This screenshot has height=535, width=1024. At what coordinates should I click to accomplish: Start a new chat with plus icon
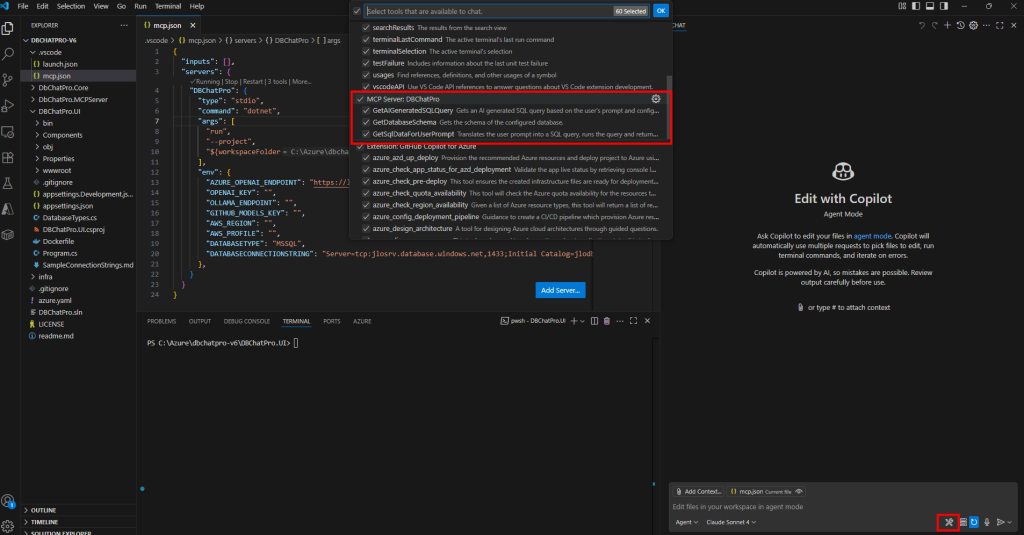click(x=948, y=25)
